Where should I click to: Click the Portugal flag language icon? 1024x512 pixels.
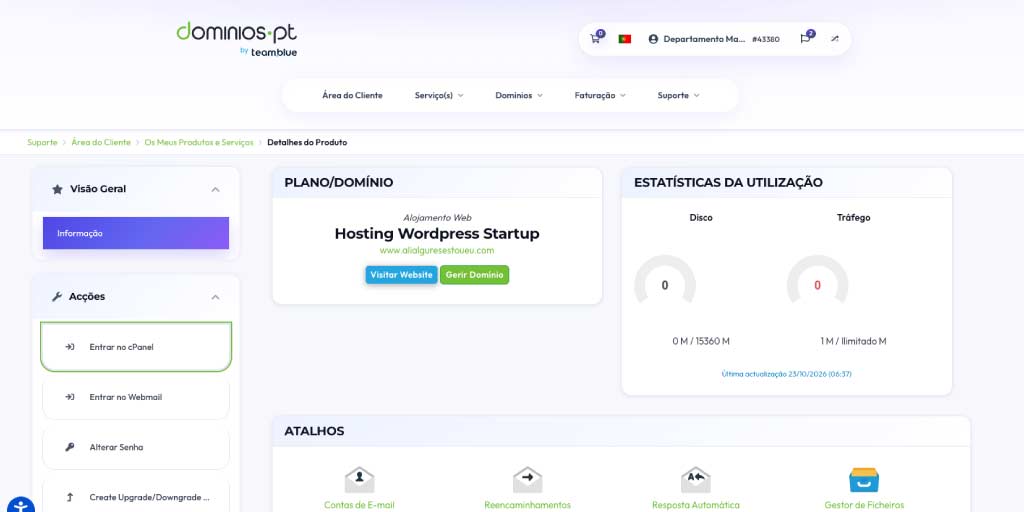pyautogui.click(x=624, y=39)
